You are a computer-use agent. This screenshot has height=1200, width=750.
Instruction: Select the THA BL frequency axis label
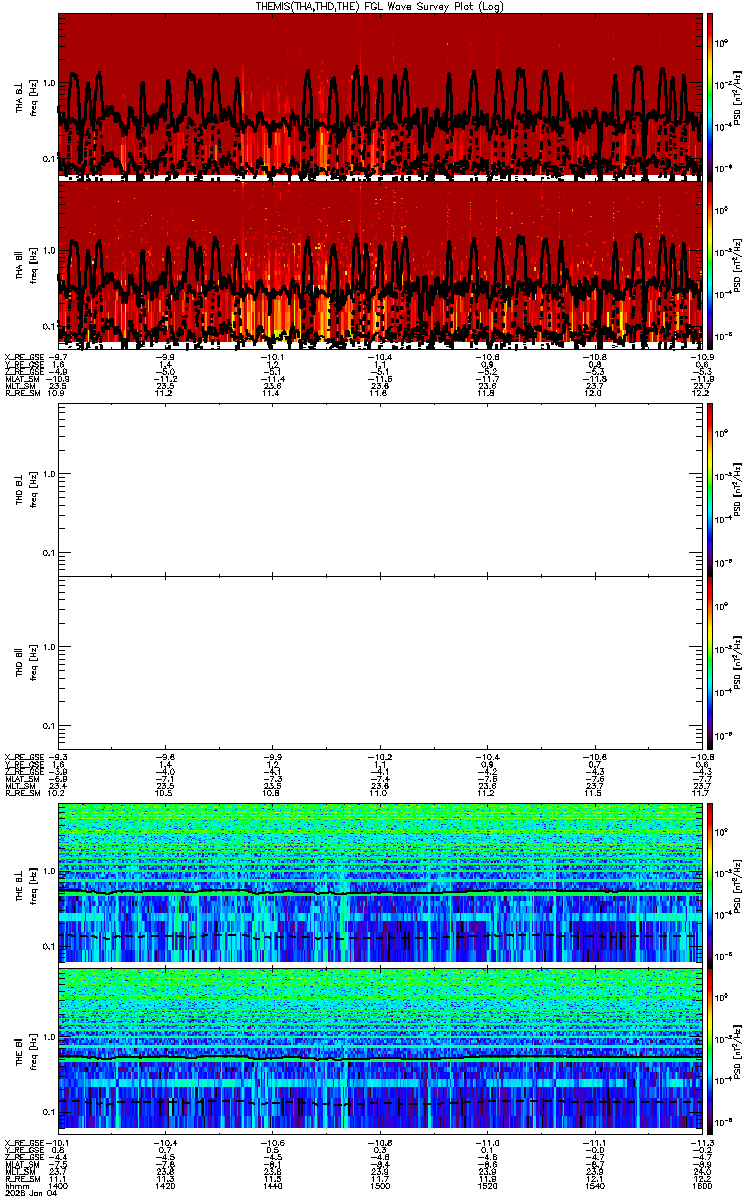point(26,97)
